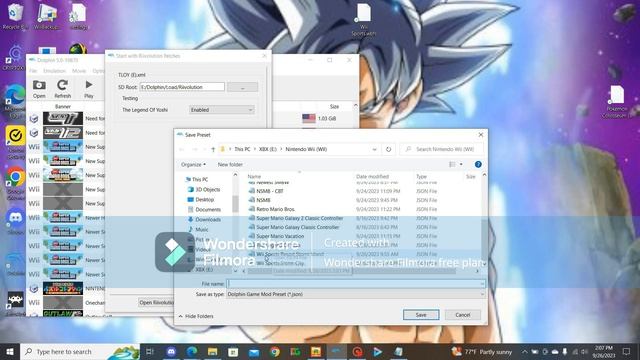Open the Organize dropdown menu
The image size is (640, 360).
click(193, 164)
